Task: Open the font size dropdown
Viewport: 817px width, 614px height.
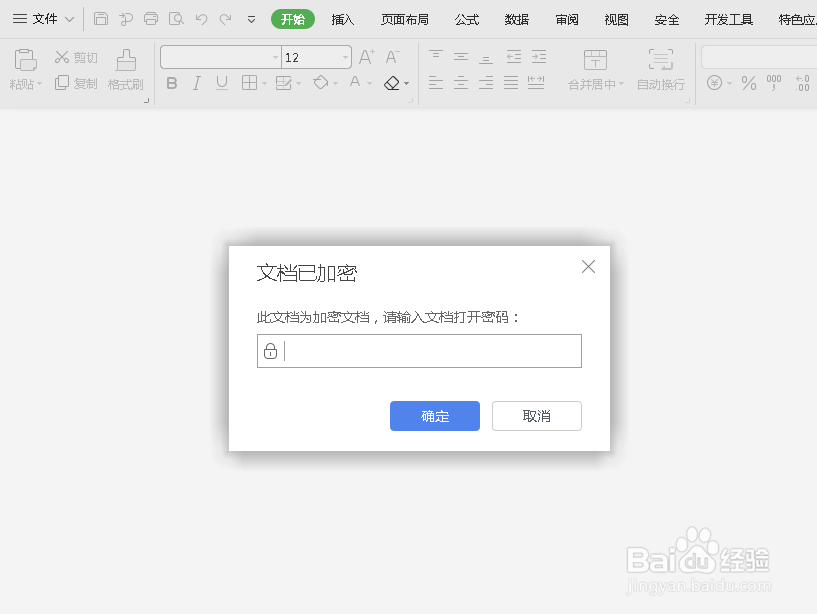Action: (344, 57)
